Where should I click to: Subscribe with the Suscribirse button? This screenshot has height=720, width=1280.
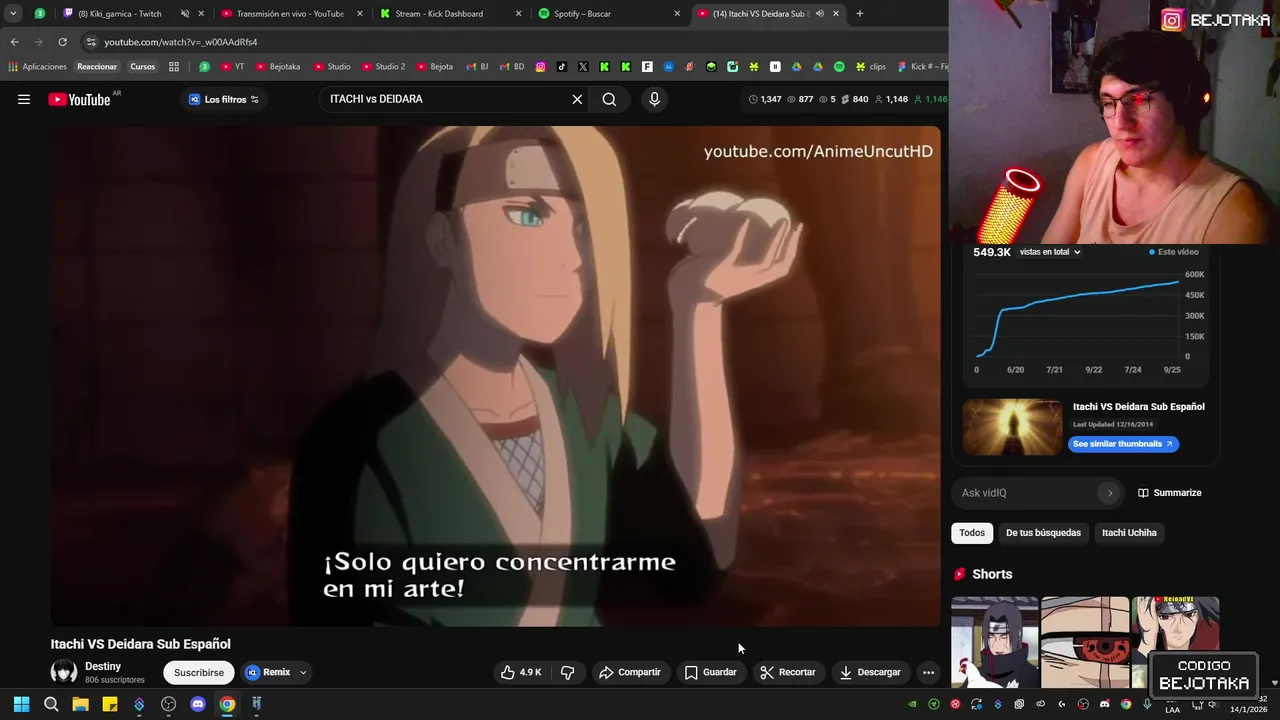[199, 672]
